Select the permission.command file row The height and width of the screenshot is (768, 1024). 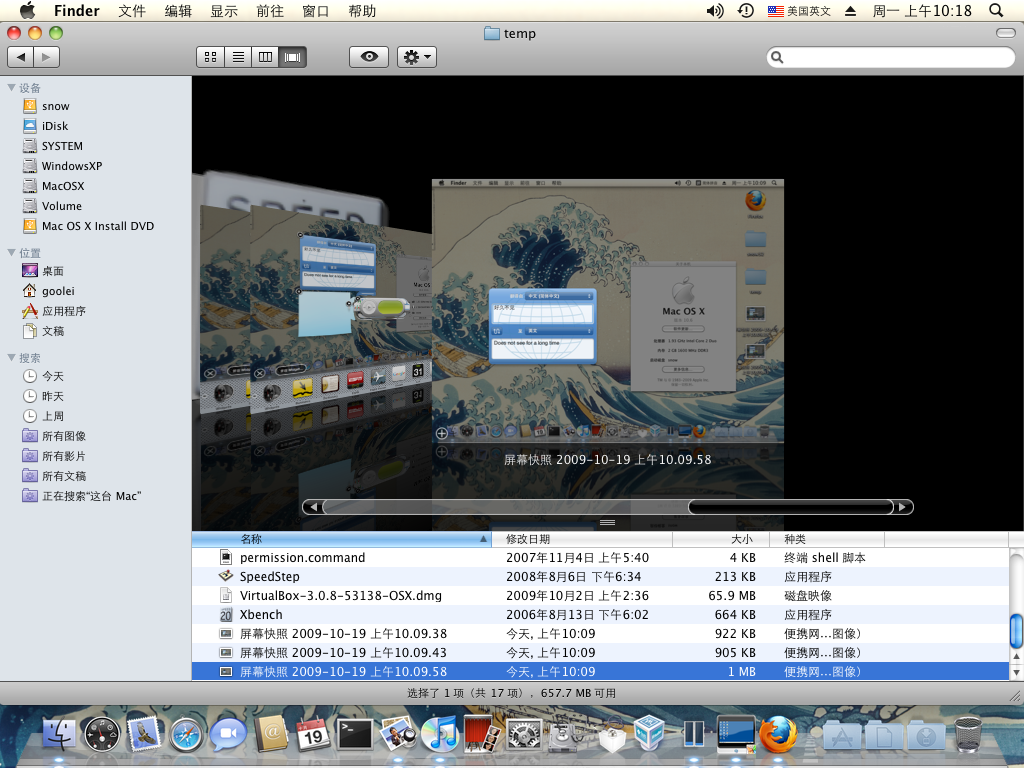coord(600,558)
